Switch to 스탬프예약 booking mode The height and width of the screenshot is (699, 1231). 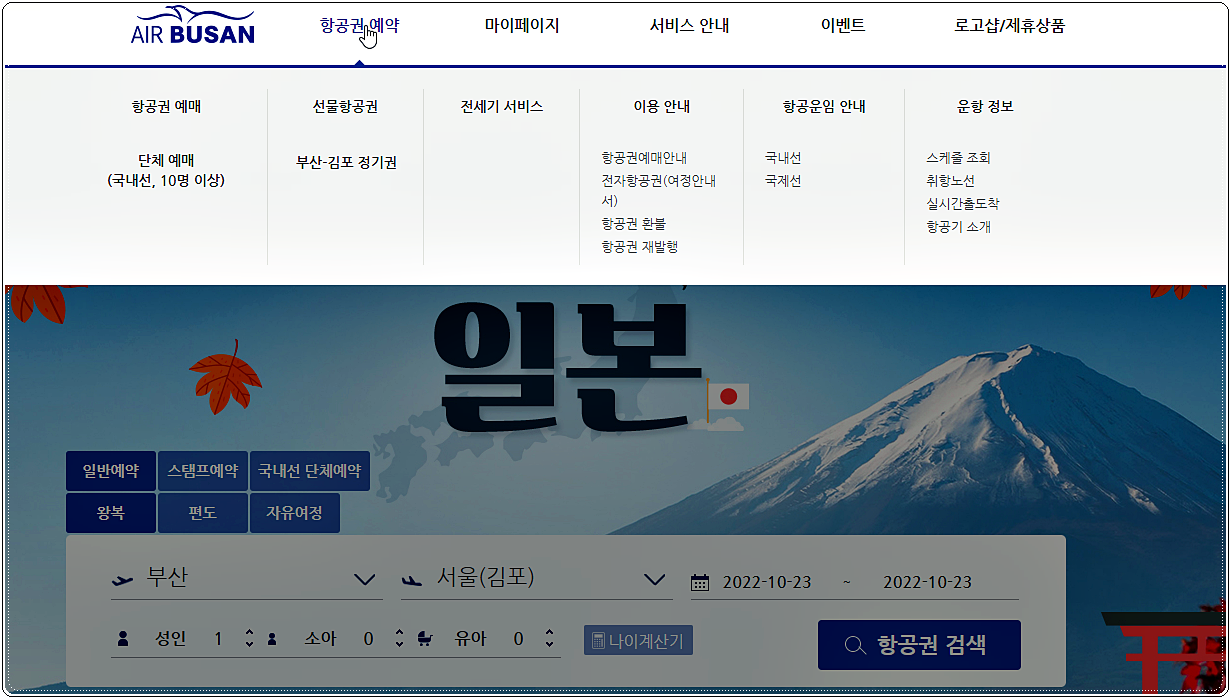tap(205, 470)
